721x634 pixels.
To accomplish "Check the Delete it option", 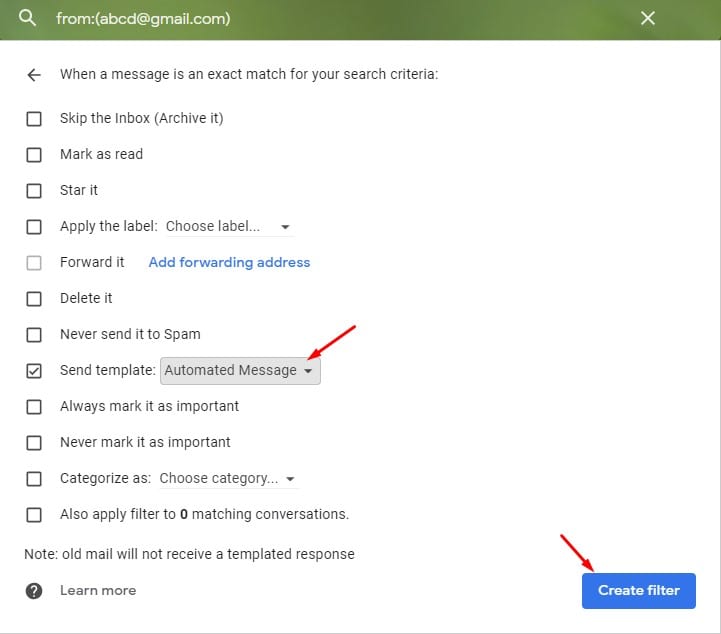I will tap(34, 298).
